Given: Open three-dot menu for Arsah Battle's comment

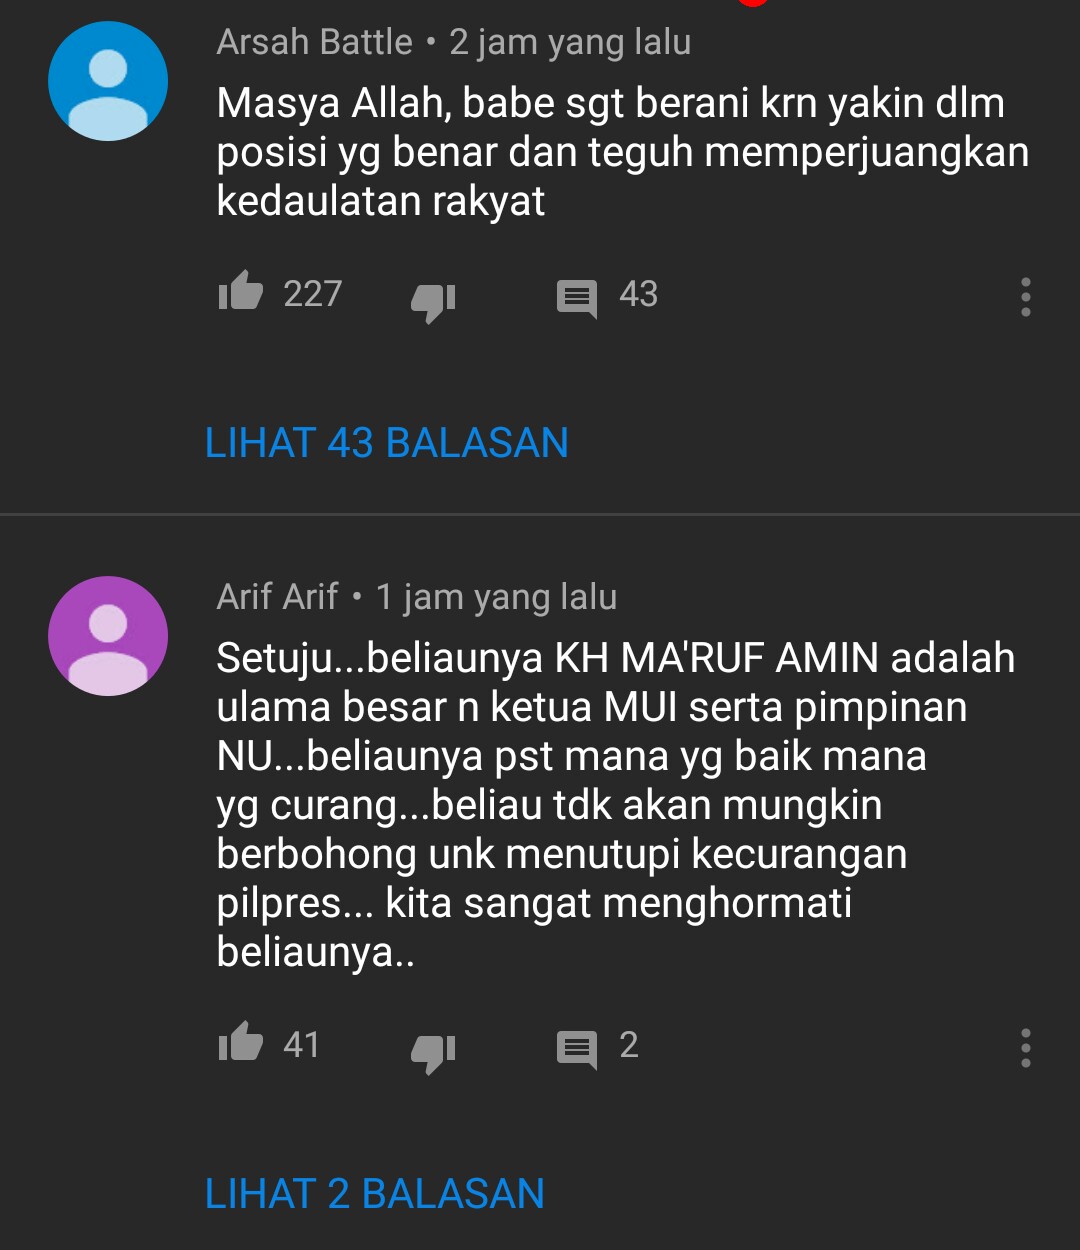Looking at the screenshot, I should (1025, 297).
